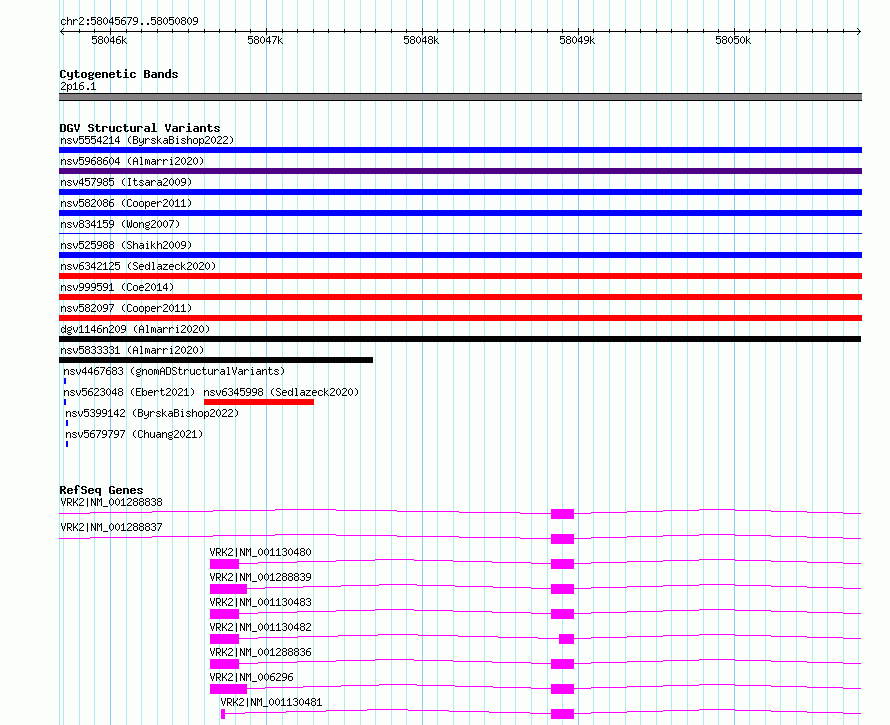Open transcript VRK2|NM_001288836 label
This screenshot has width=890, height=725.
(x=261, y=652)
